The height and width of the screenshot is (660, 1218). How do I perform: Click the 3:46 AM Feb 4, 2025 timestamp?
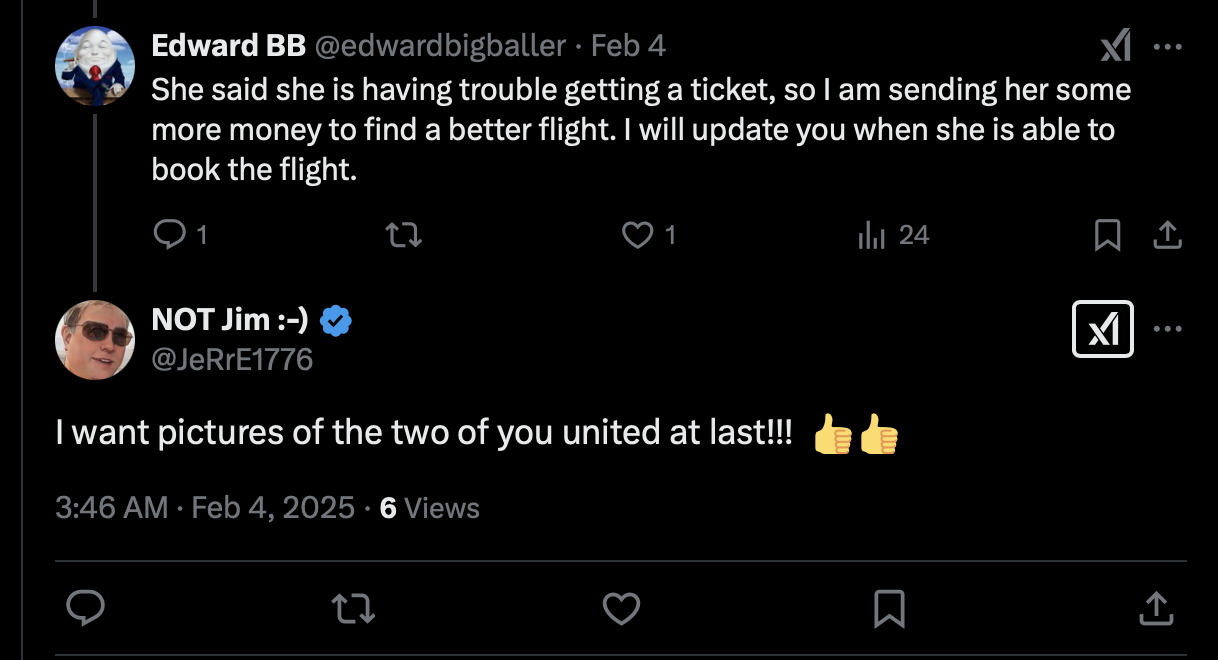point(205,508)
